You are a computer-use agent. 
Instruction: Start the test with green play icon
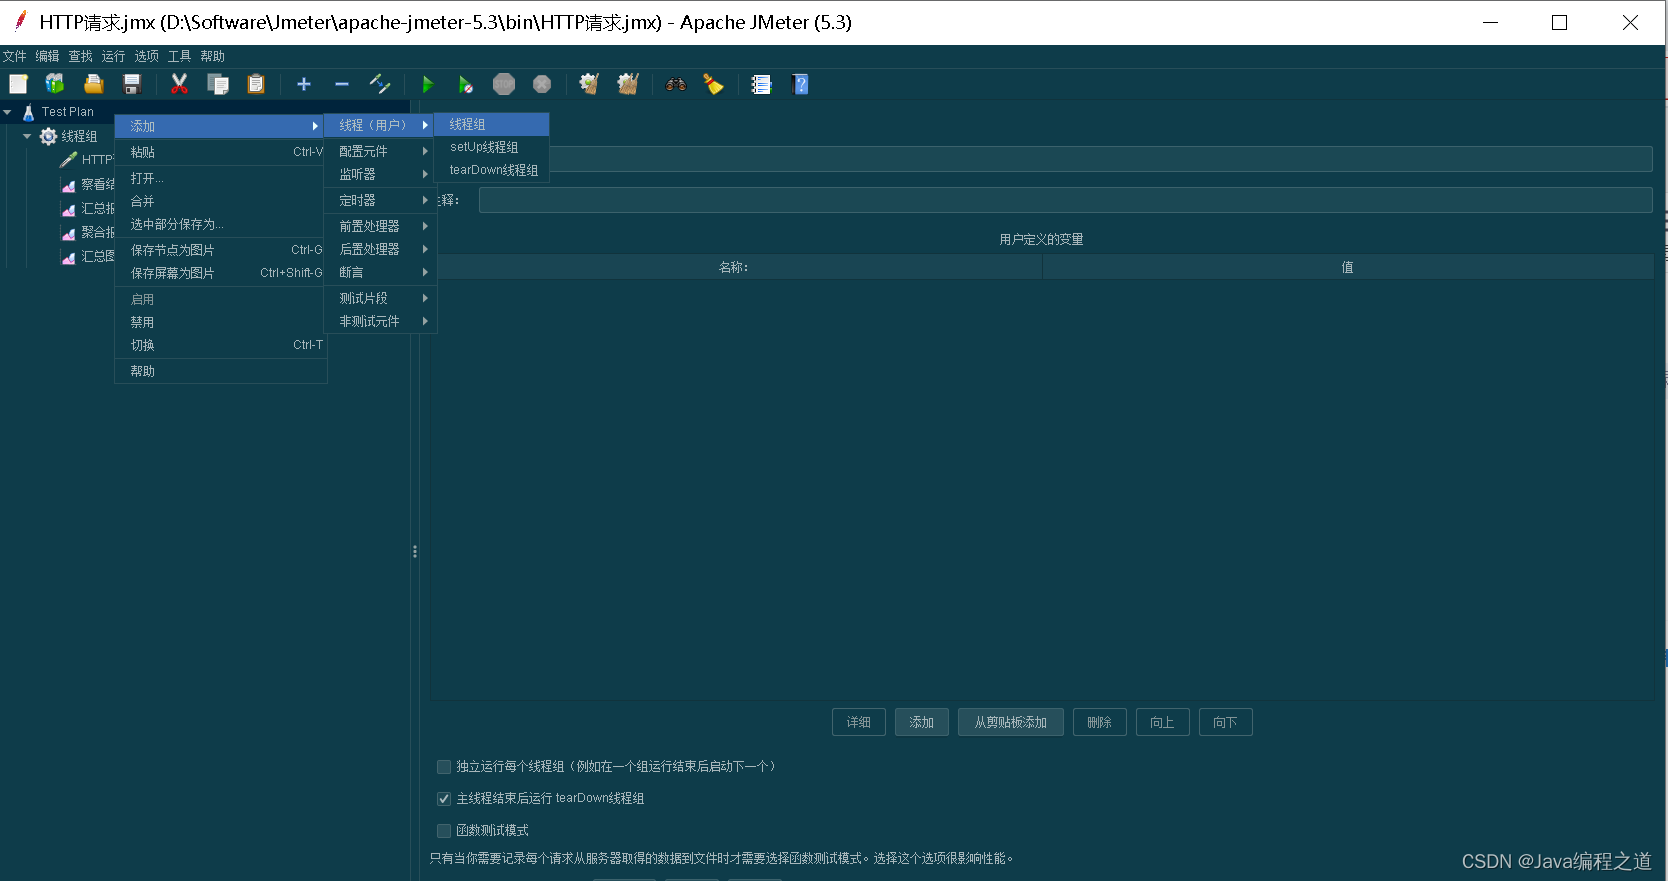tap(428, 84)
